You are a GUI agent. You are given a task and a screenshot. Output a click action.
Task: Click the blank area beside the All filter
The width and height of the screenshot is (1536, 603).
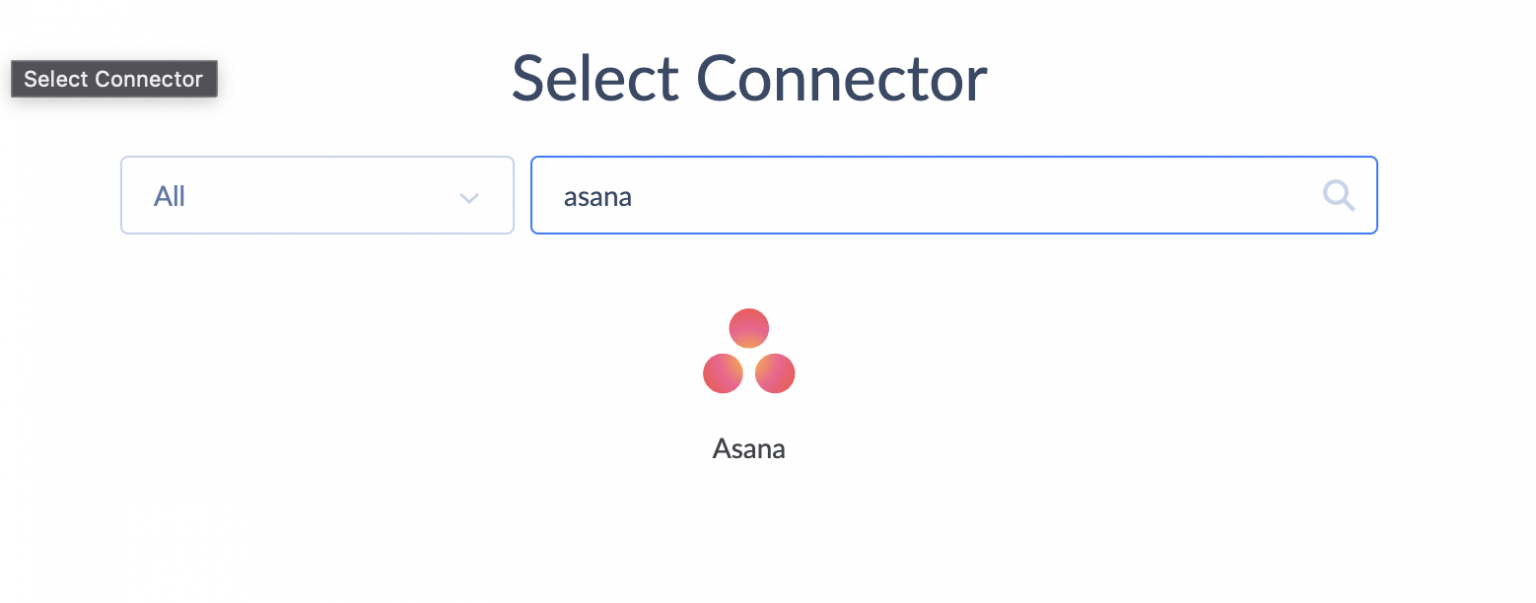click(320, 197)
